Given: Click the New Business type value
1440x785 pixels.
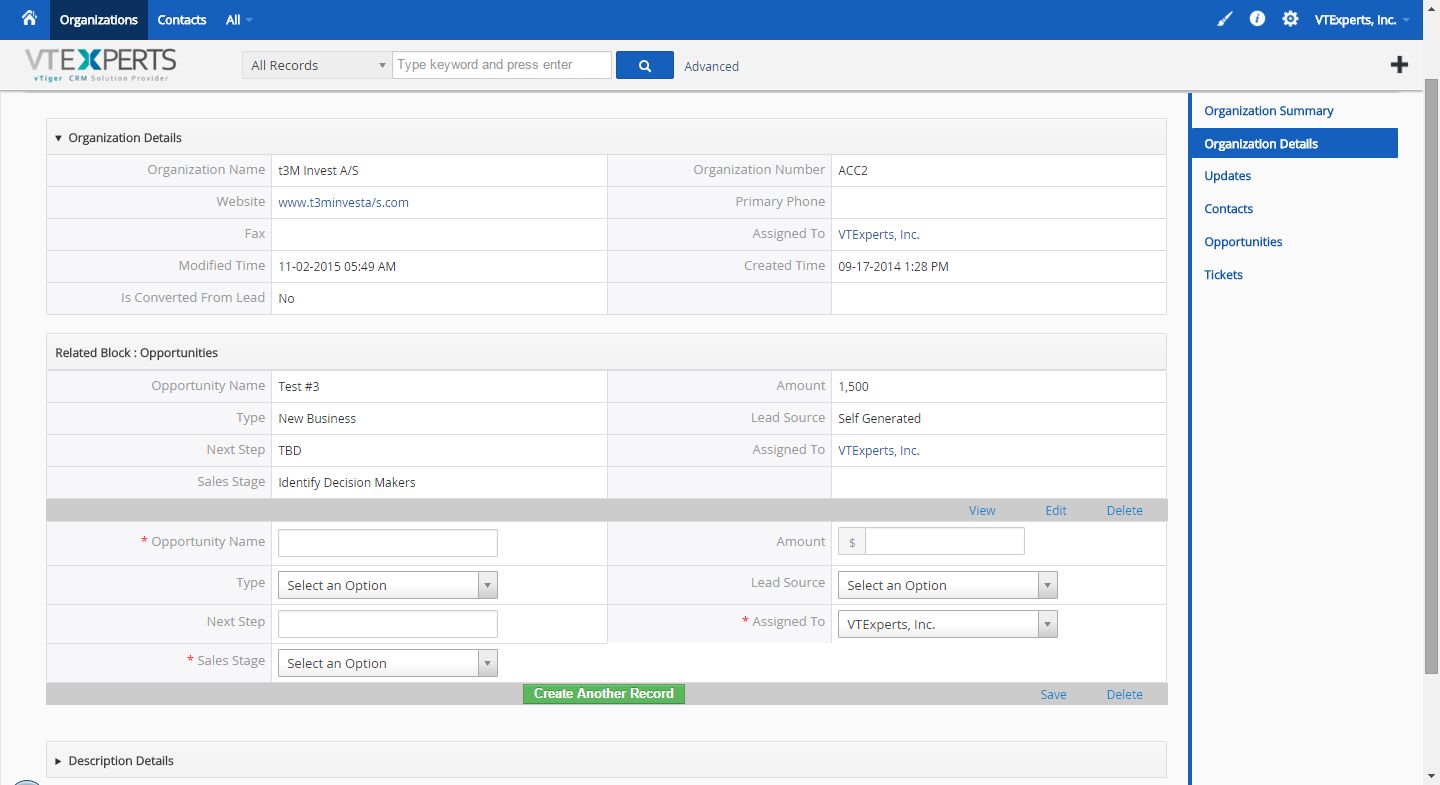Looking at the screenshot, I should pyautogui.click(x=317, y=418).
